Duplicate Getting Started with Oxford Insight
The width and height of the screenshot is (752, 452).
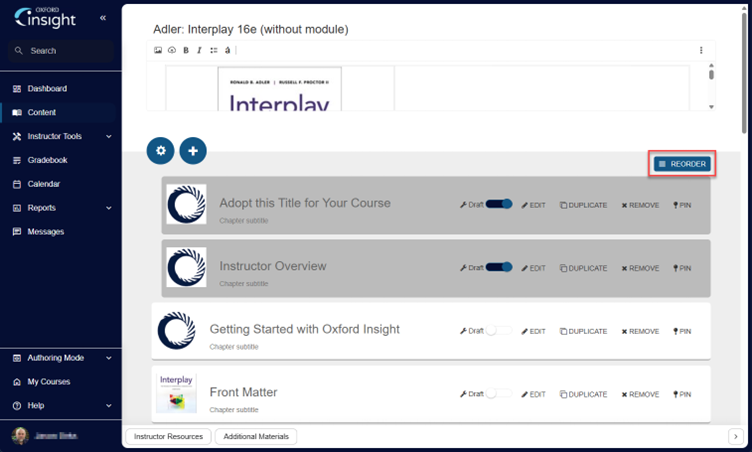click(x=583, y=331)
